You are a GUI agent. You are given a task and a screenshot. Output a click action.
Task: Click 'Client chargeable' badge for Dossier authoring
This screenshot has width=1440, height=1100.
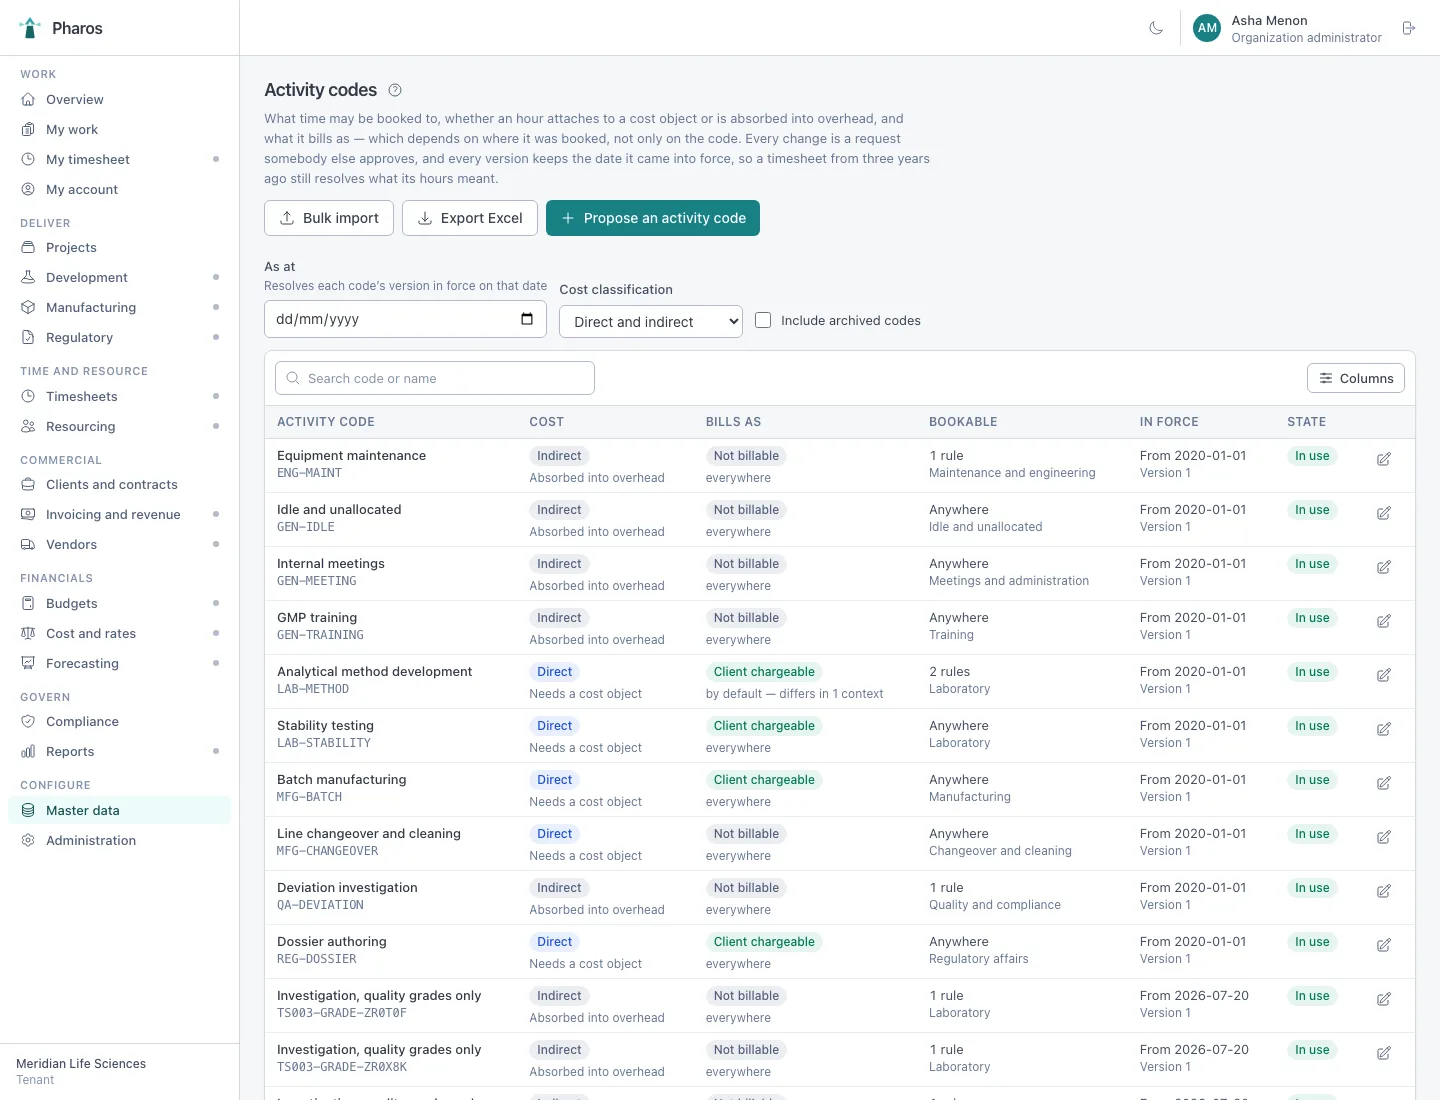point(764,942)
